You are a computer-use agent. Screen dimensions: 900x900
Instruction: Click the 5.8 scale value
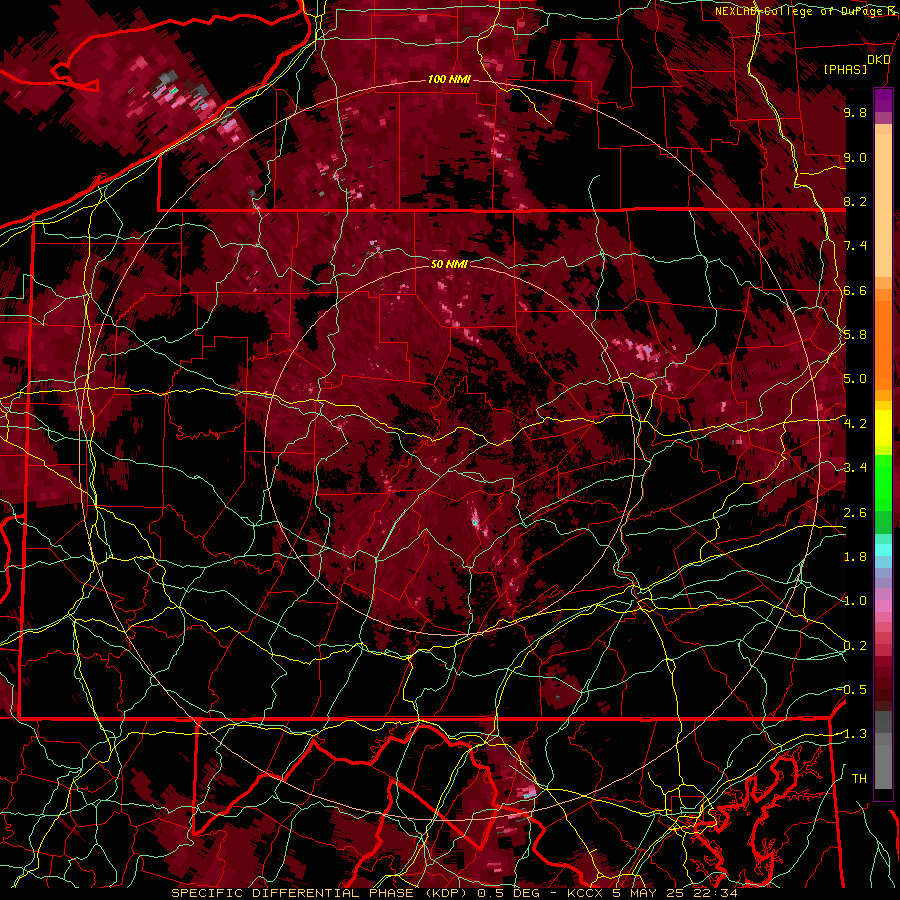[x=855, y=335]
